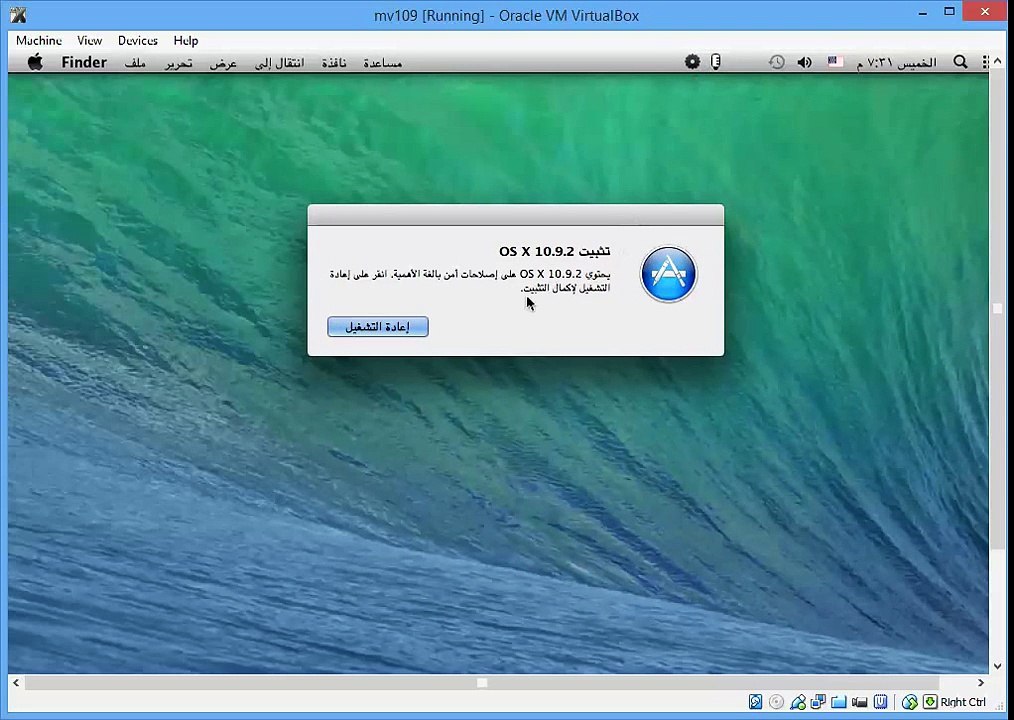Screen dimensions: 1014x720
Task: Click the الخميس ٧:٣١ م clock
Action: tap(896, 63)
